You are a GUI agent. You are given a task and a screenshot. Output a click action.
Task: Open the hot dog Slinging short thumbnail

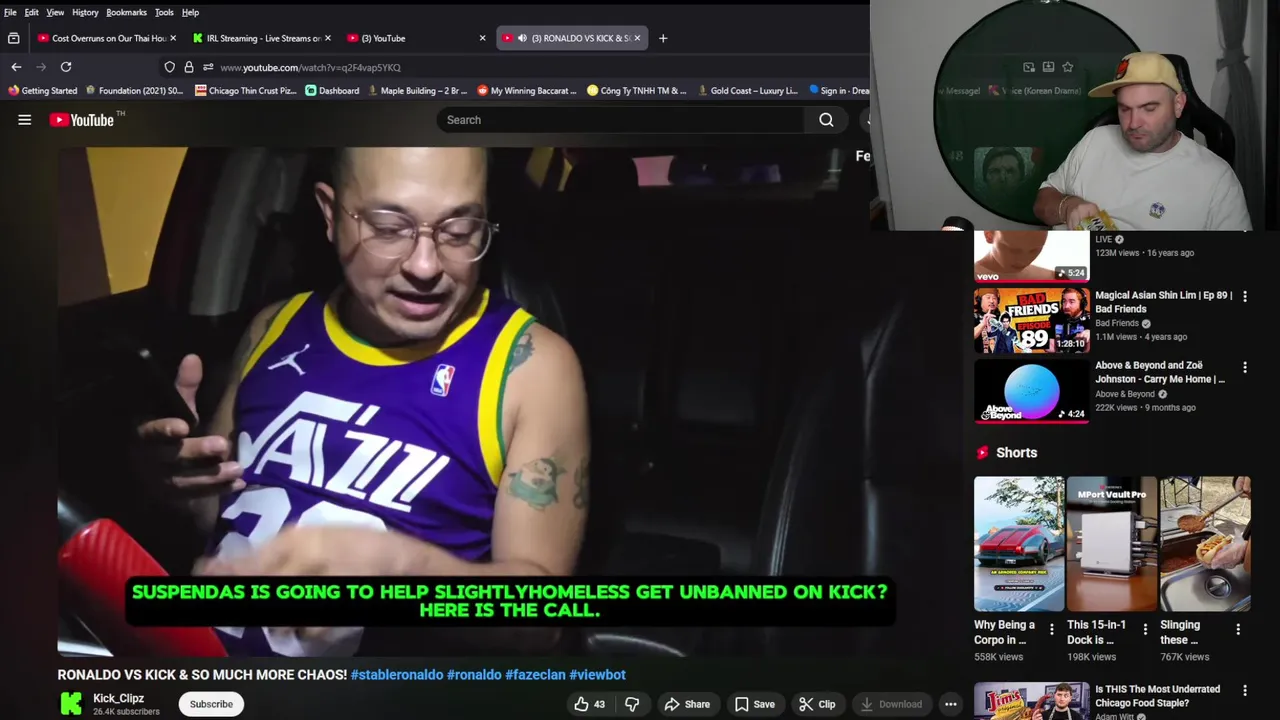1205,544
